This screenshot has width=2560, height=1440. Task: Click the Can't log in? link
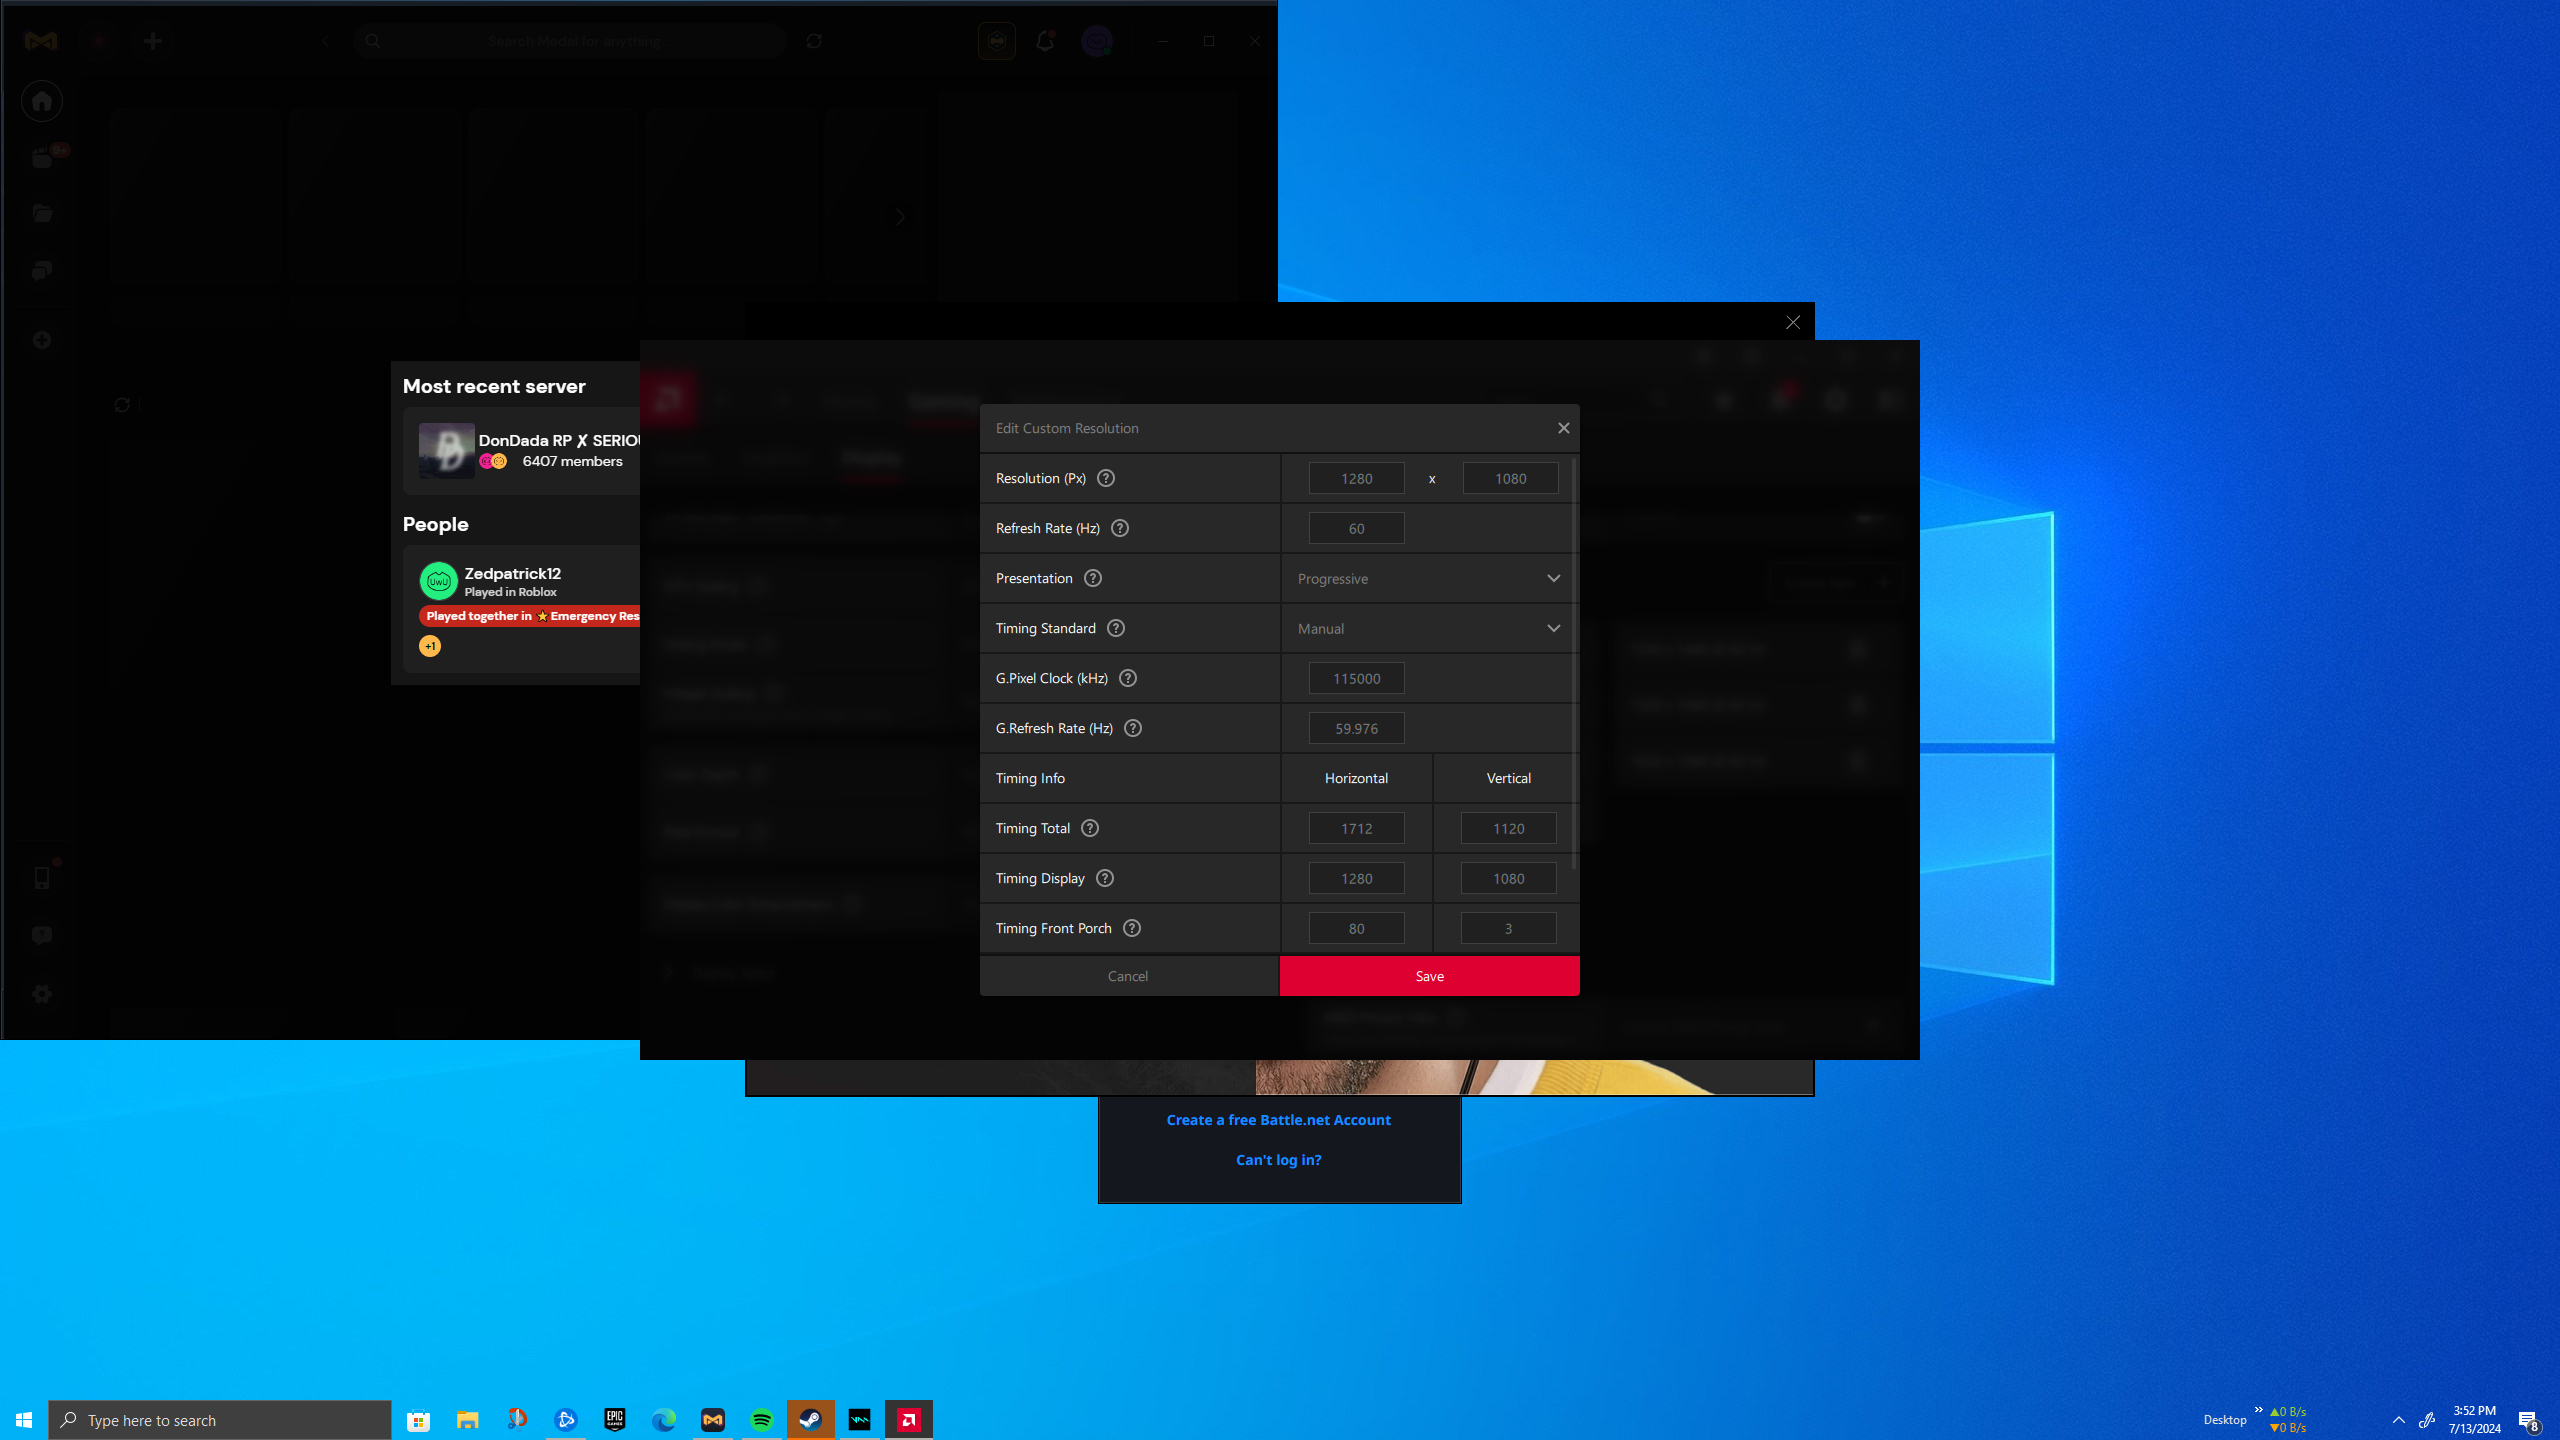1278,1160
